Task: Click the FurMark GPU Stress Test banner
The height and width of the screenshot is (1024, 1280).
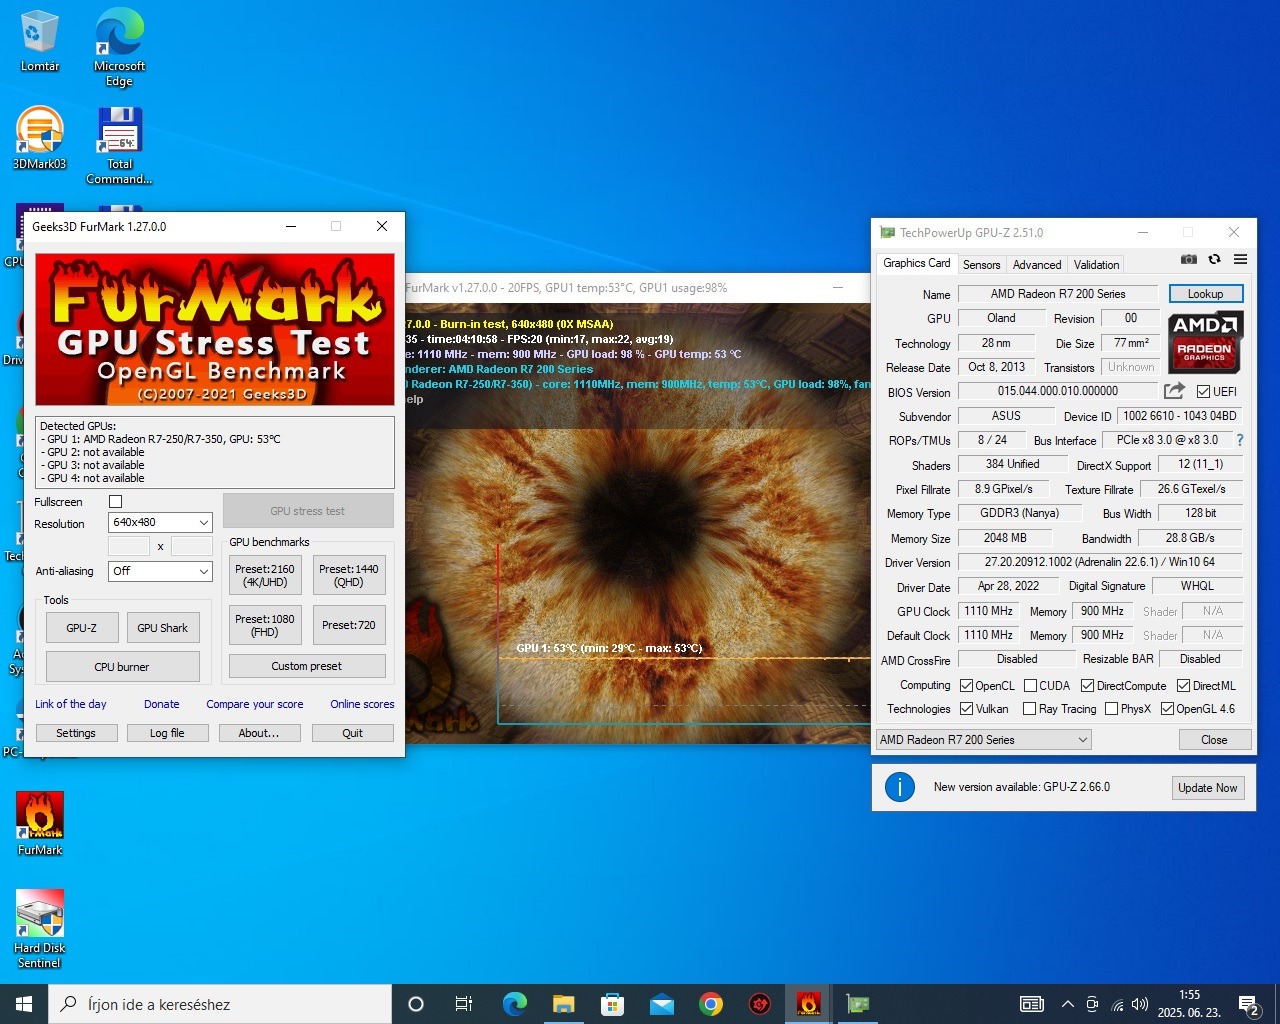Action: click(x=215, y=329)
